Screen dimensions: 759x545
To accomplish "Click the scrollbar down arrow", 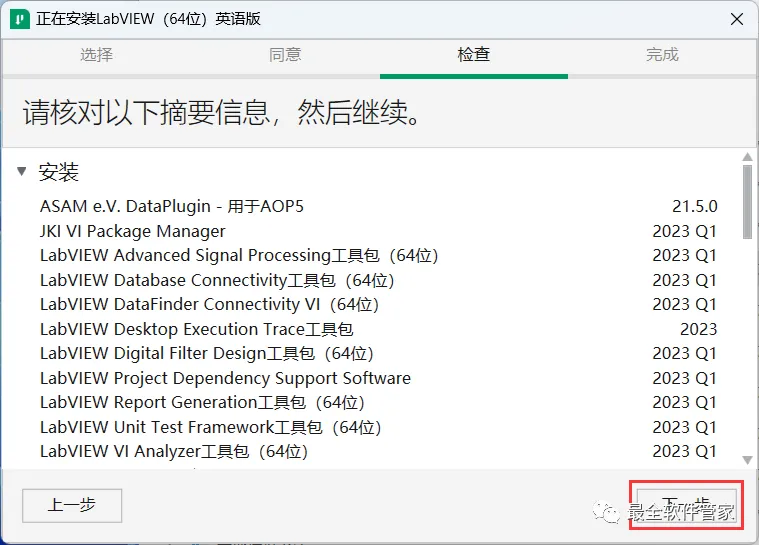I will pos(747,460).
